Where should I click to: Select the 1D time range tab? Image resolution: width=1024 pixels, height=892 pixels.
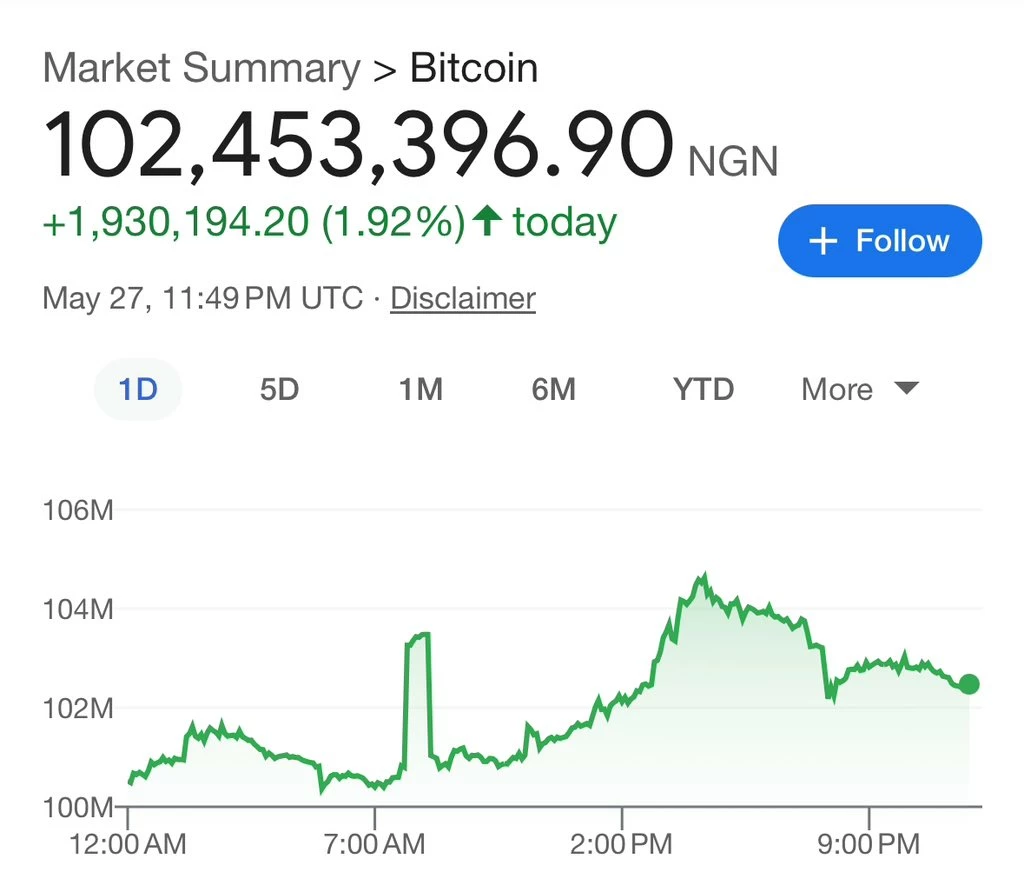point(138,389)
